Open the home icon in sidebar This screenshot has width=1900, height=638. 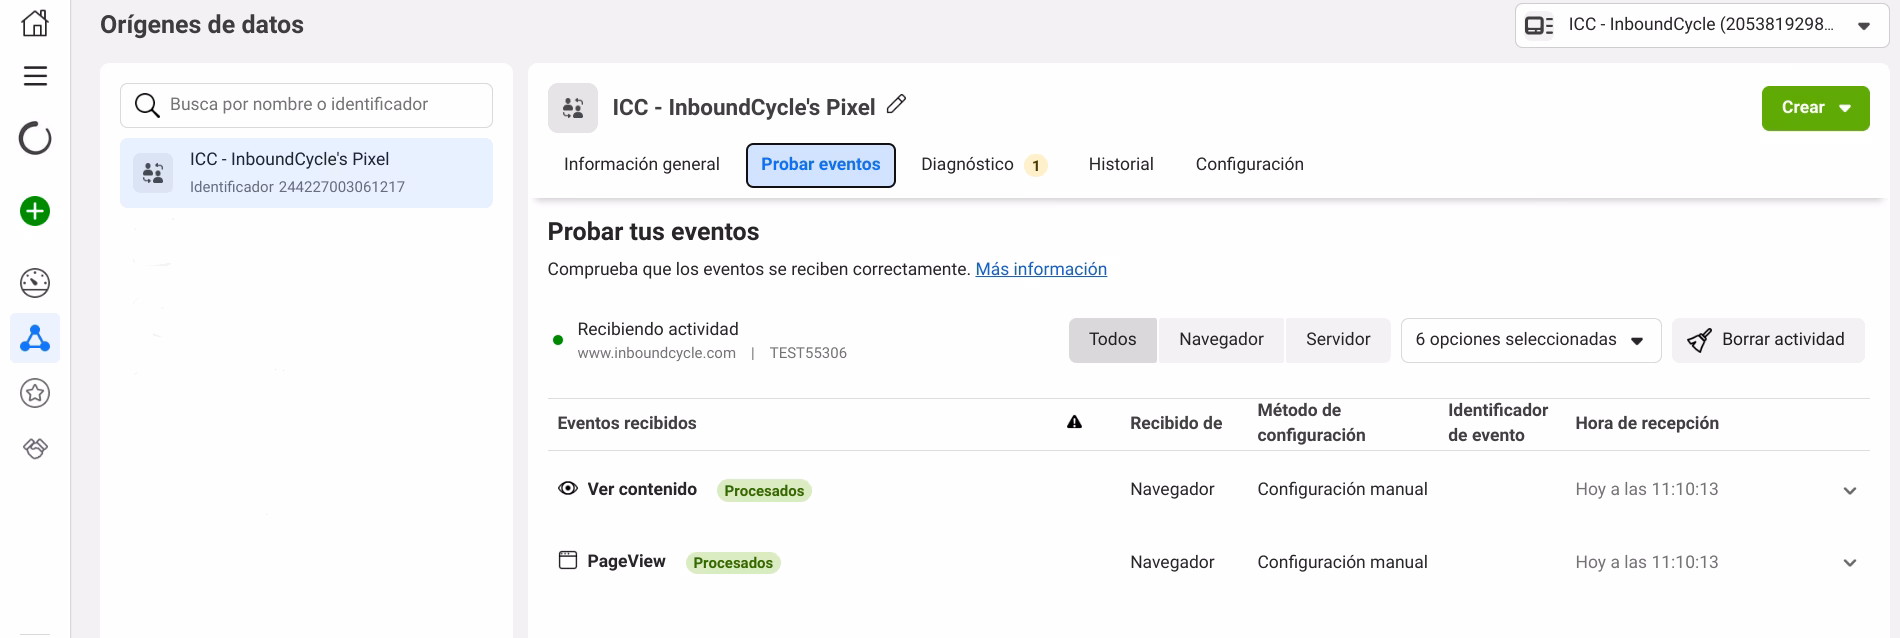coord(35,22)
